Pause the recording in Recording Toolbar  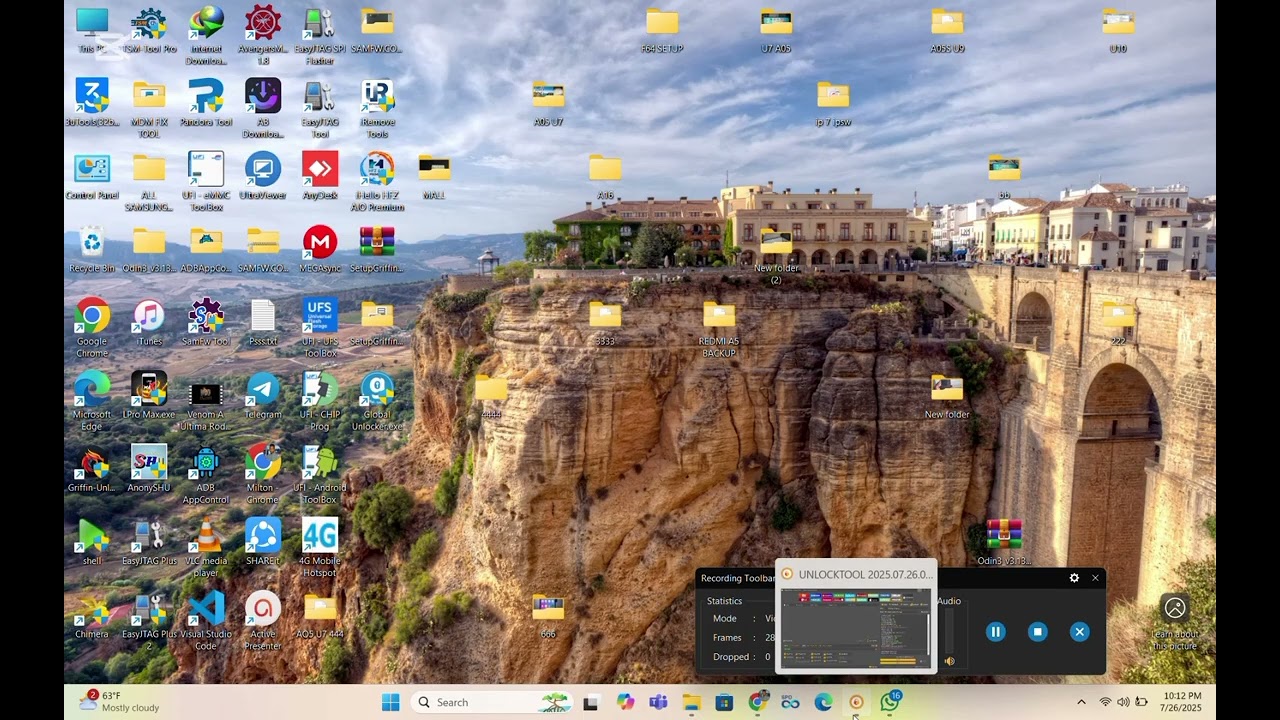pos(995,631)
